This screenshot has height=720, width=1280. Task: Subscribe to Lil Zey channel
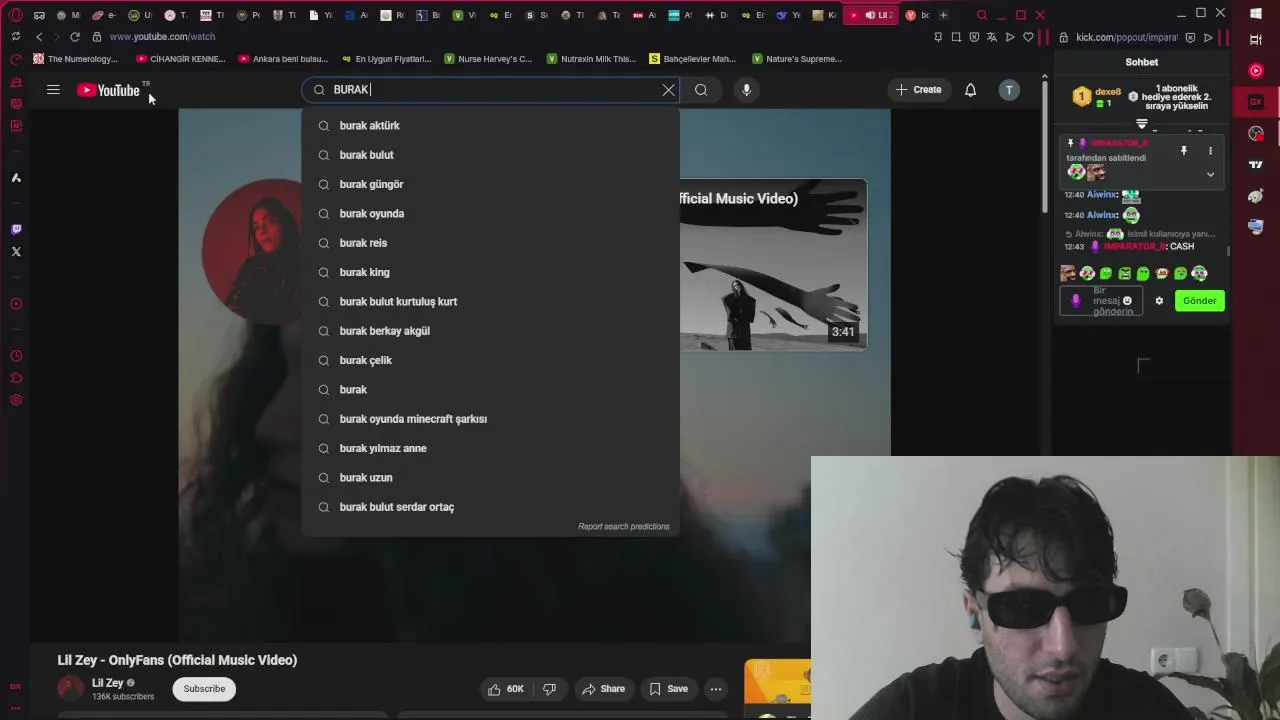pos(204,689)
